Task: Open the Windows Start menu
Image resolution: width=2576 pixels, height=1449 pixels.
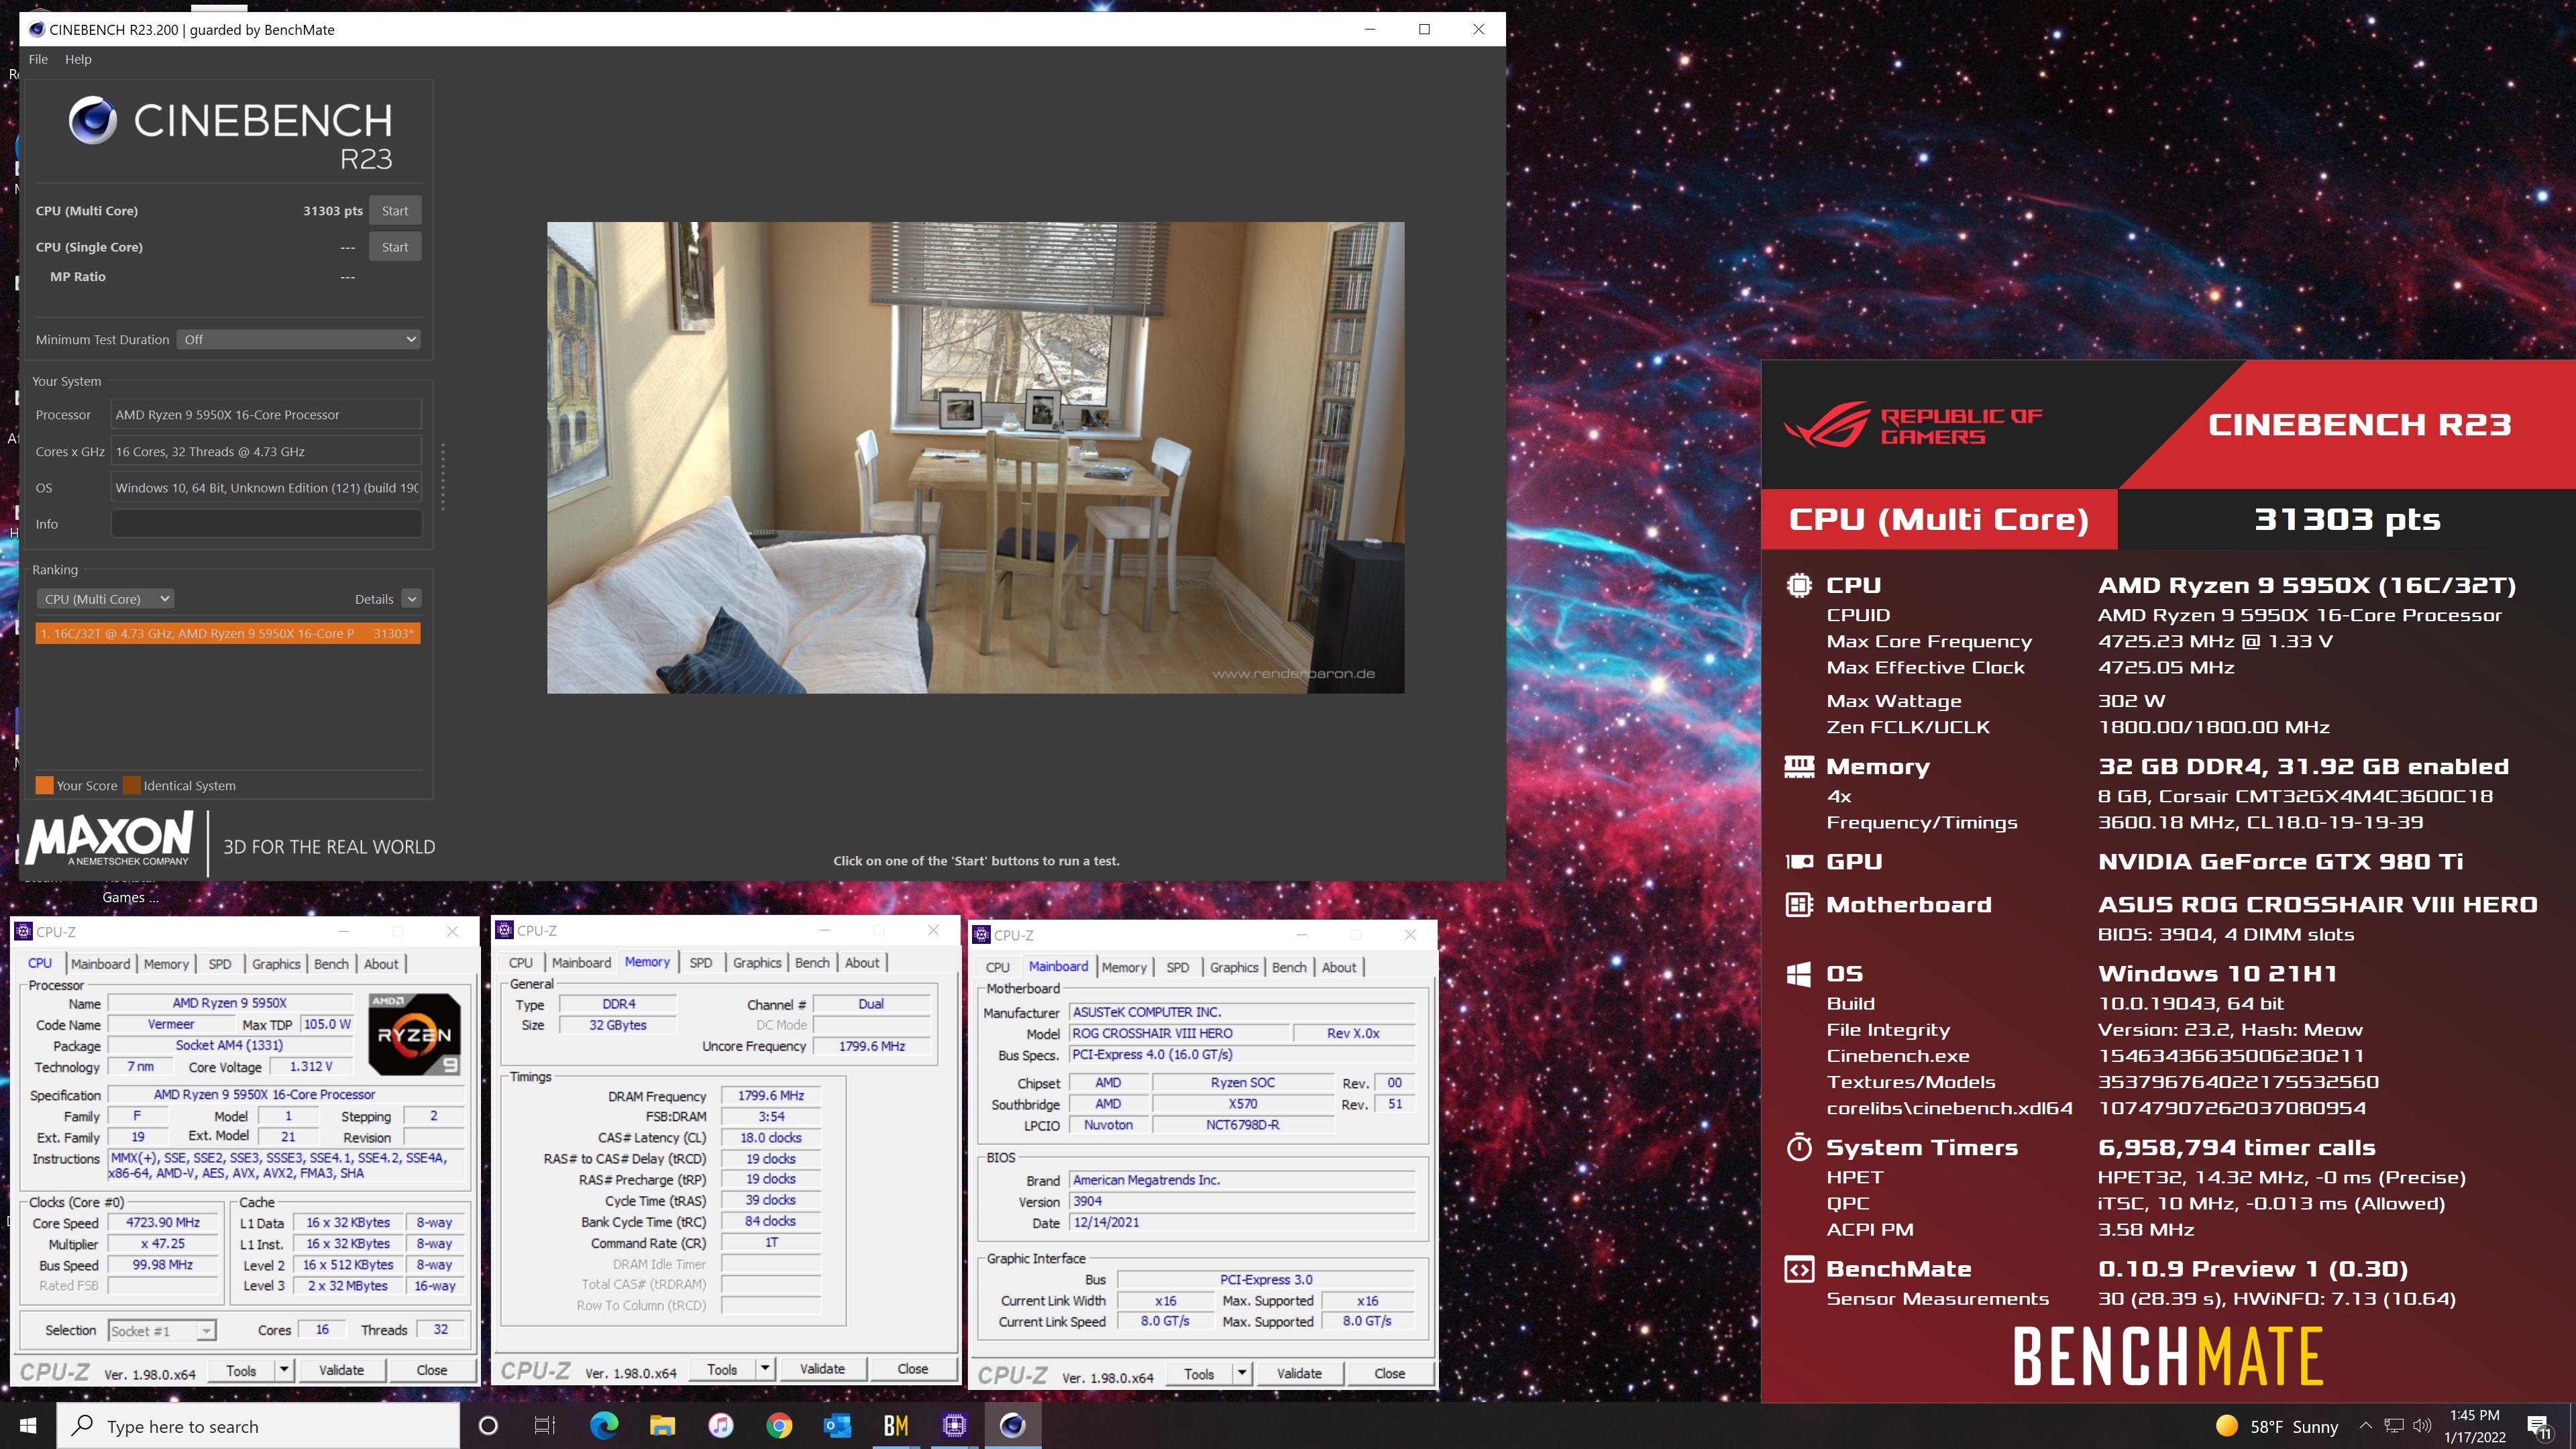Action: 28,1426
